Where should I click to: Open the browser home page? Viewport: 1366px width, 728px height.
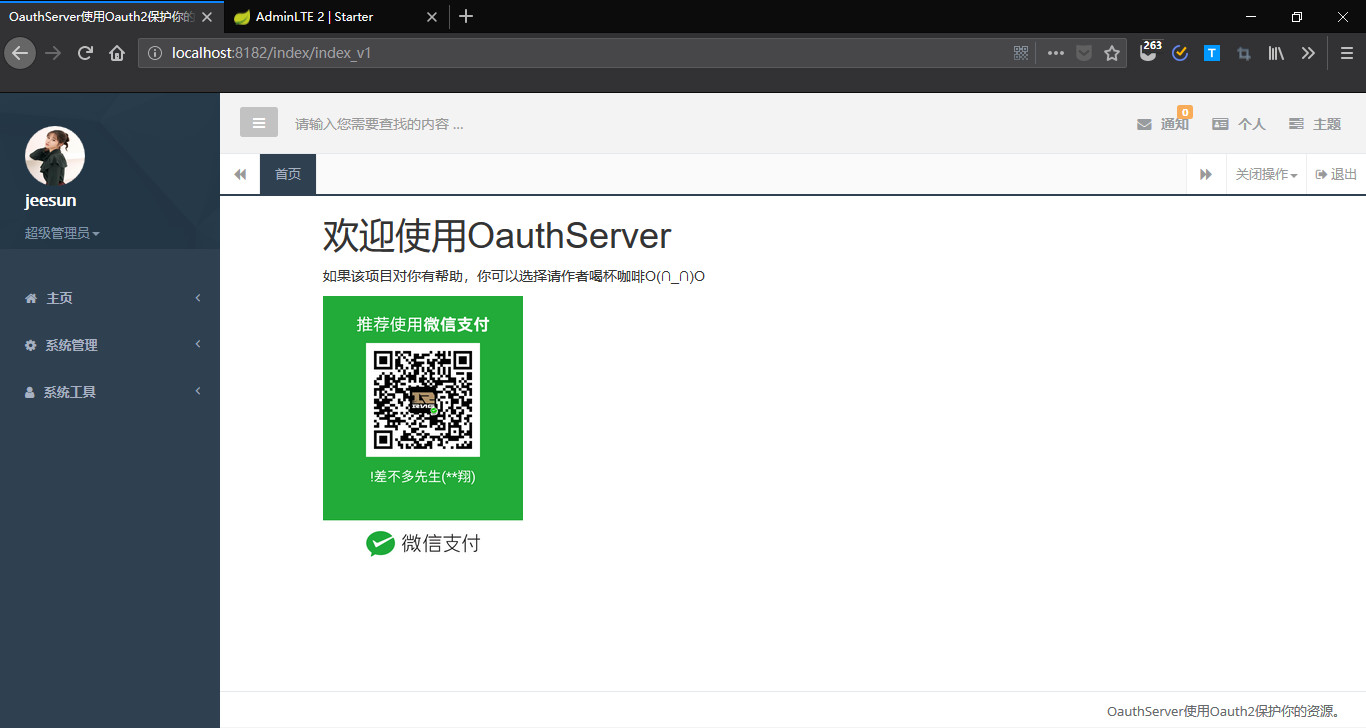point(117,53)
